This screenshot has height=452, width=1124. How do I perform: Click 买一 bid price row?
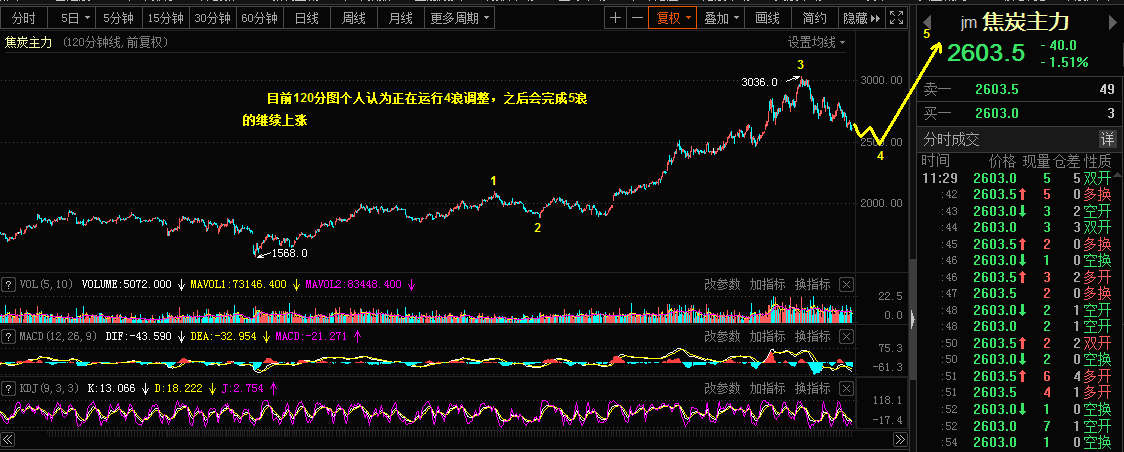pyautogui.click(x=1020, y=112)
